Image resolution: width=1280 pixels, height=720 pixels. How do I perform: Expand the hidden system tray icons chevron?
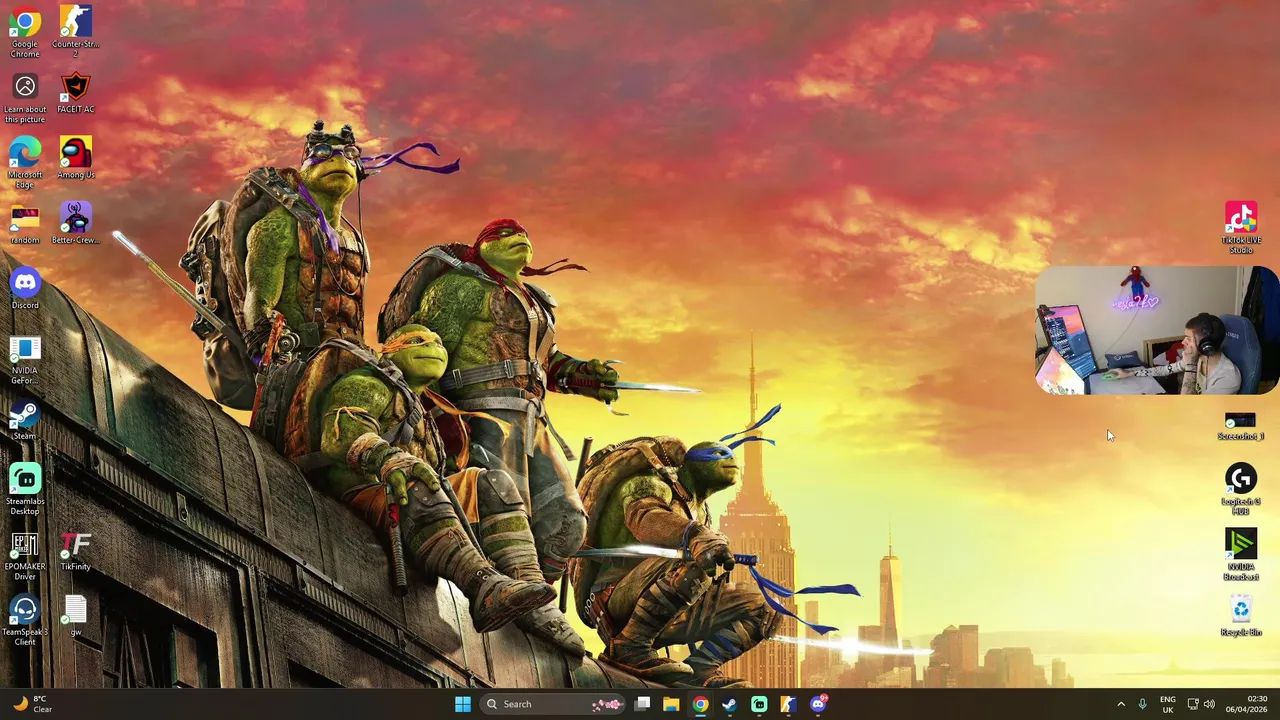1121,704
